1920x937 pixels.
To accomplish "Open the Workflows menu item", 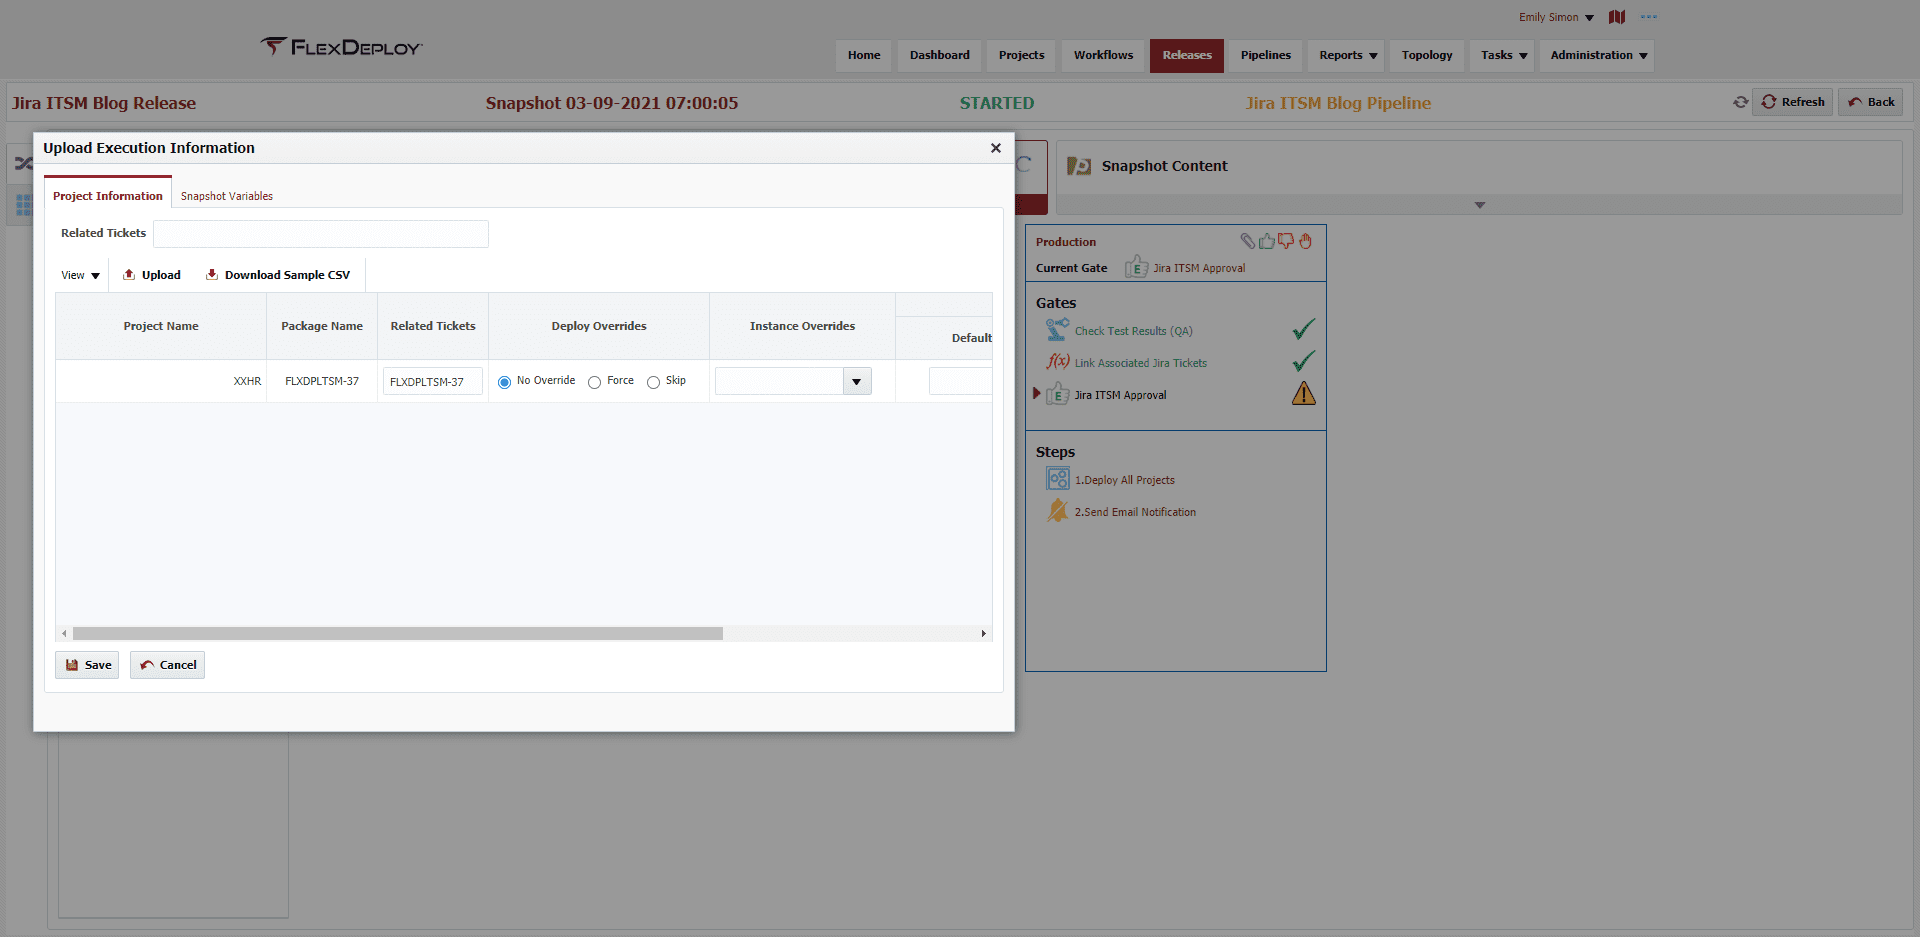I will [x=1103, y=56].
